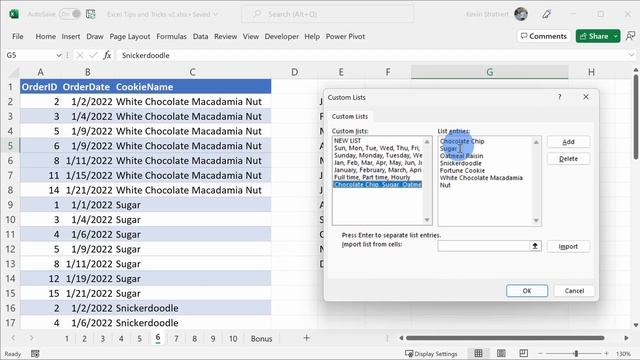
Task: Go to the Draw ribbon tab
Action: click(x=95, y=36)
